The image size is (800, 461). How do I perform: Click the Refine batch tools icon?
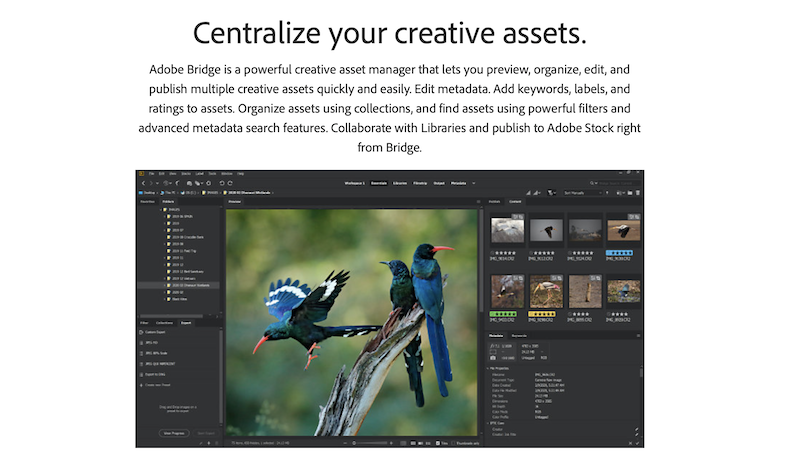197,183
